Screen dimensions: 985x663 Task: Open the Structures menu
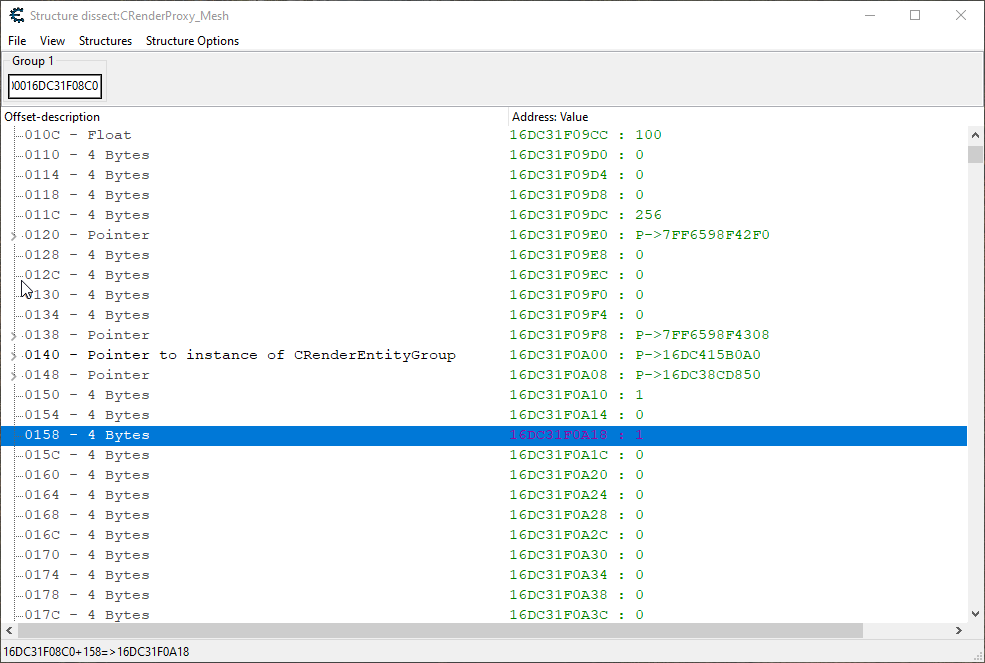coord(105,41)
